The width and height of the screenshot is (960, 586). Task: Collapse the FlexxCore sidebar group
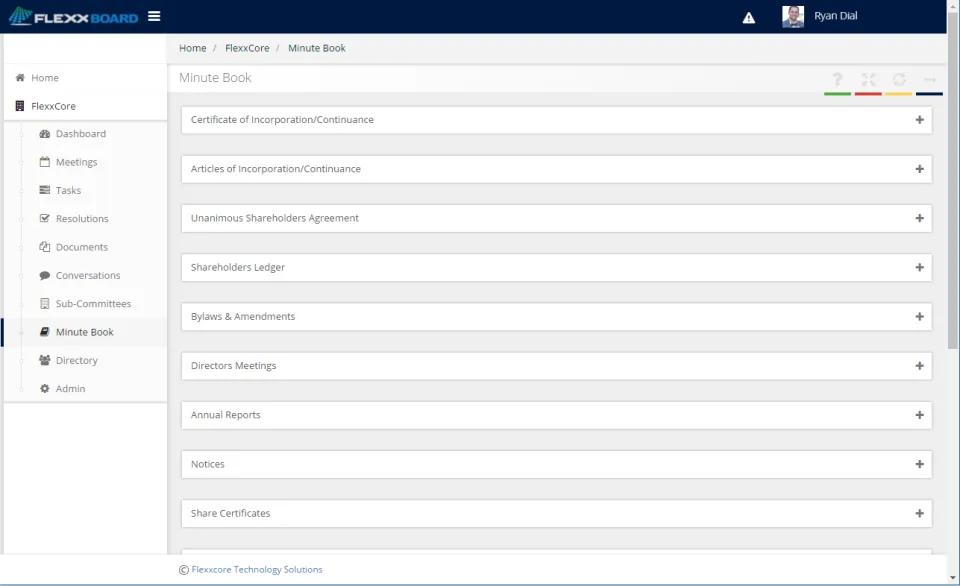point(53,106)
